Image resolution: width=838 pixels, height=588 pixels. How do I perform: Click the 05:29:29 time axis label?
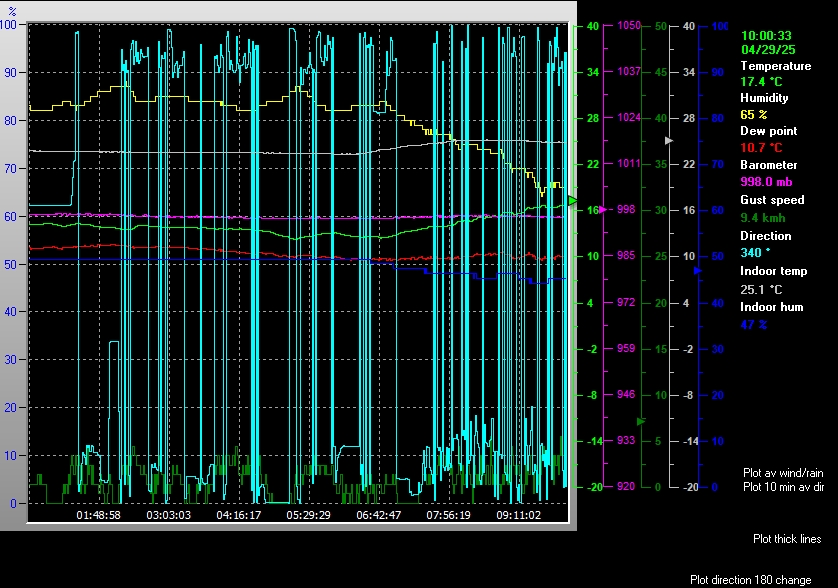(308, 515)
